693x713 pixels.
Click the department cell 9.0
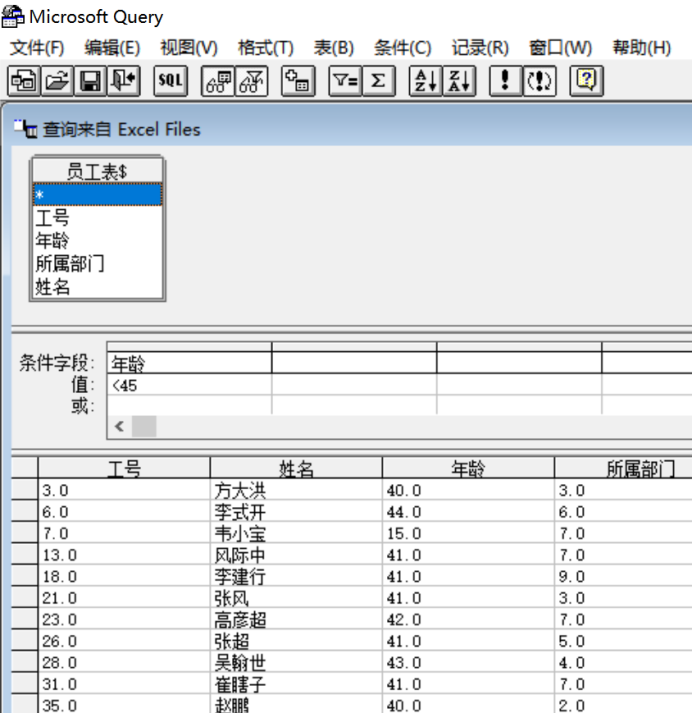coord(623,576)
